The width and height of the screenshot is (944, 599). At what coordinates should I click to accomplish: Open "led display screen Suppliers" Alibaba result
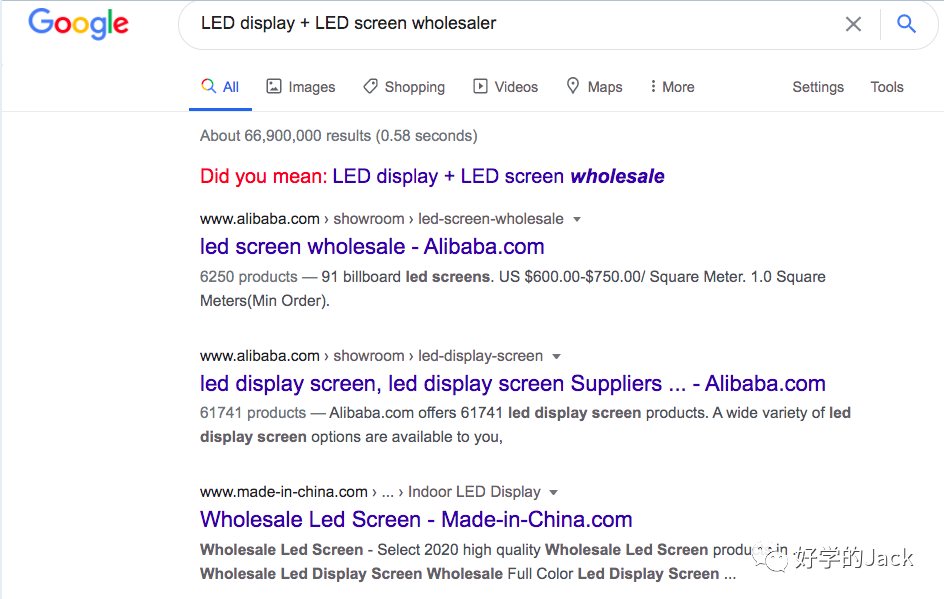coord(512,384)
